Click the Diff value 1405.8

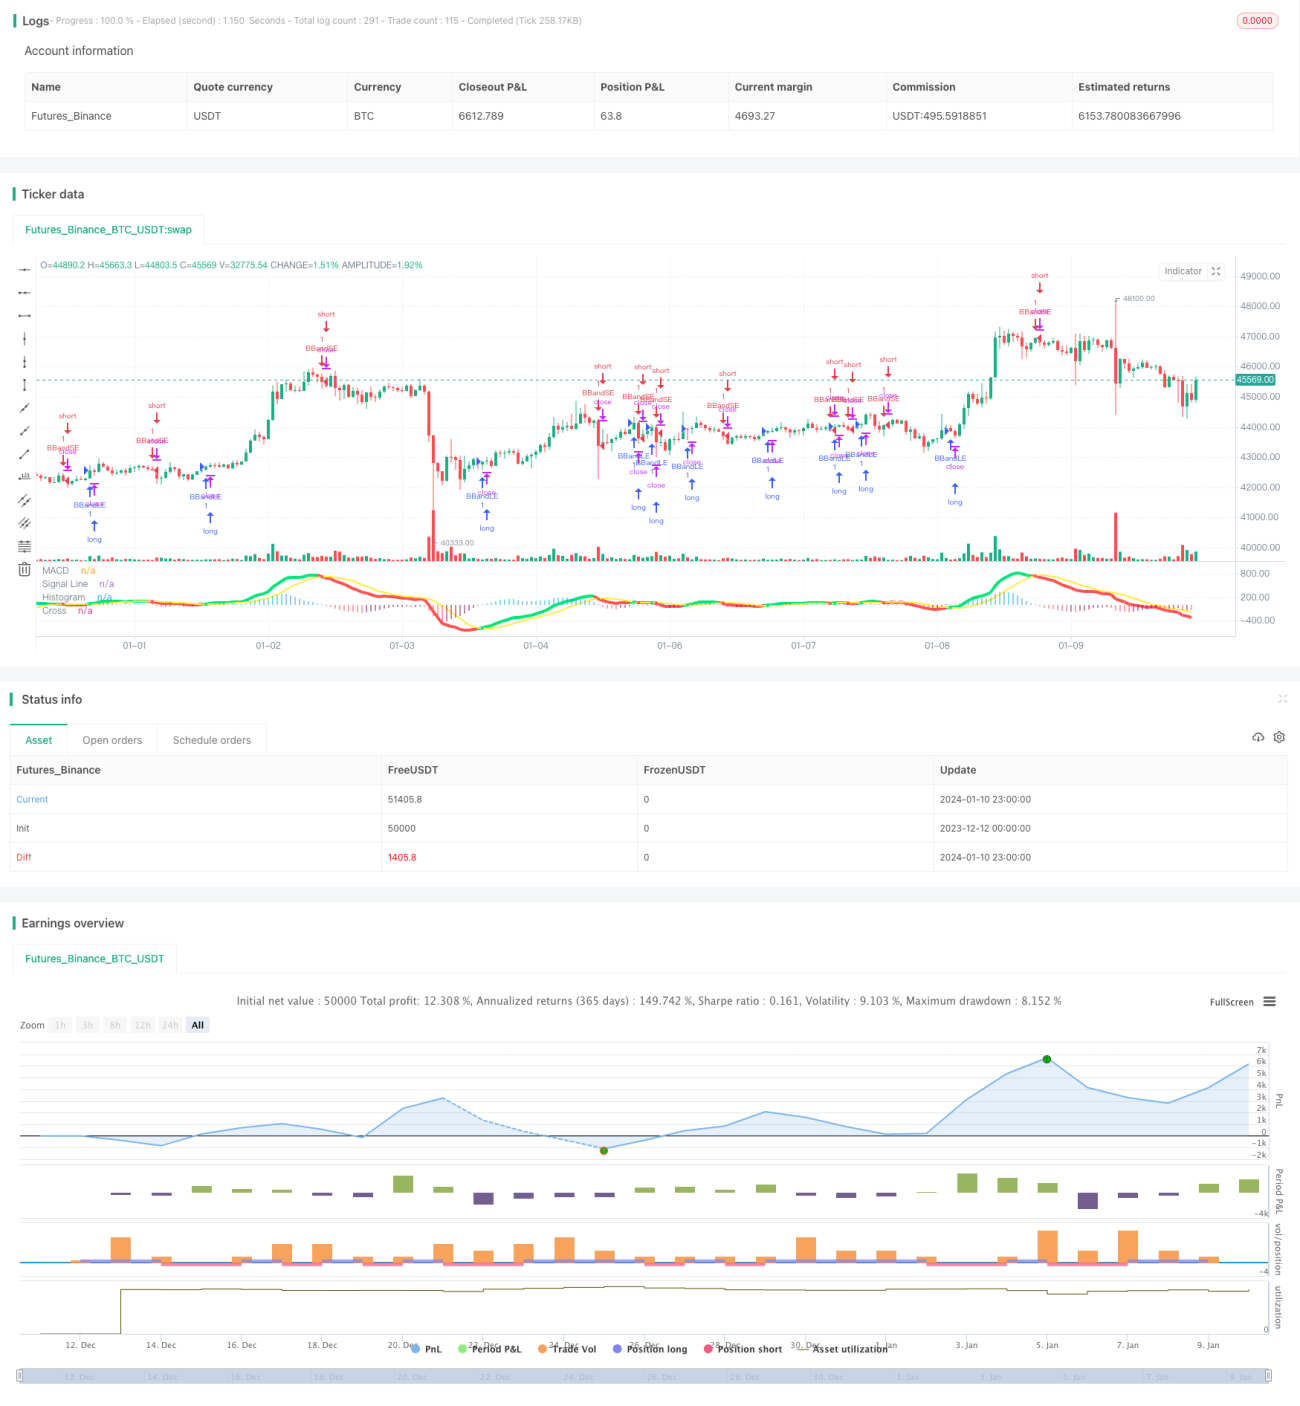pyautogui.click(x=402, y=857)
